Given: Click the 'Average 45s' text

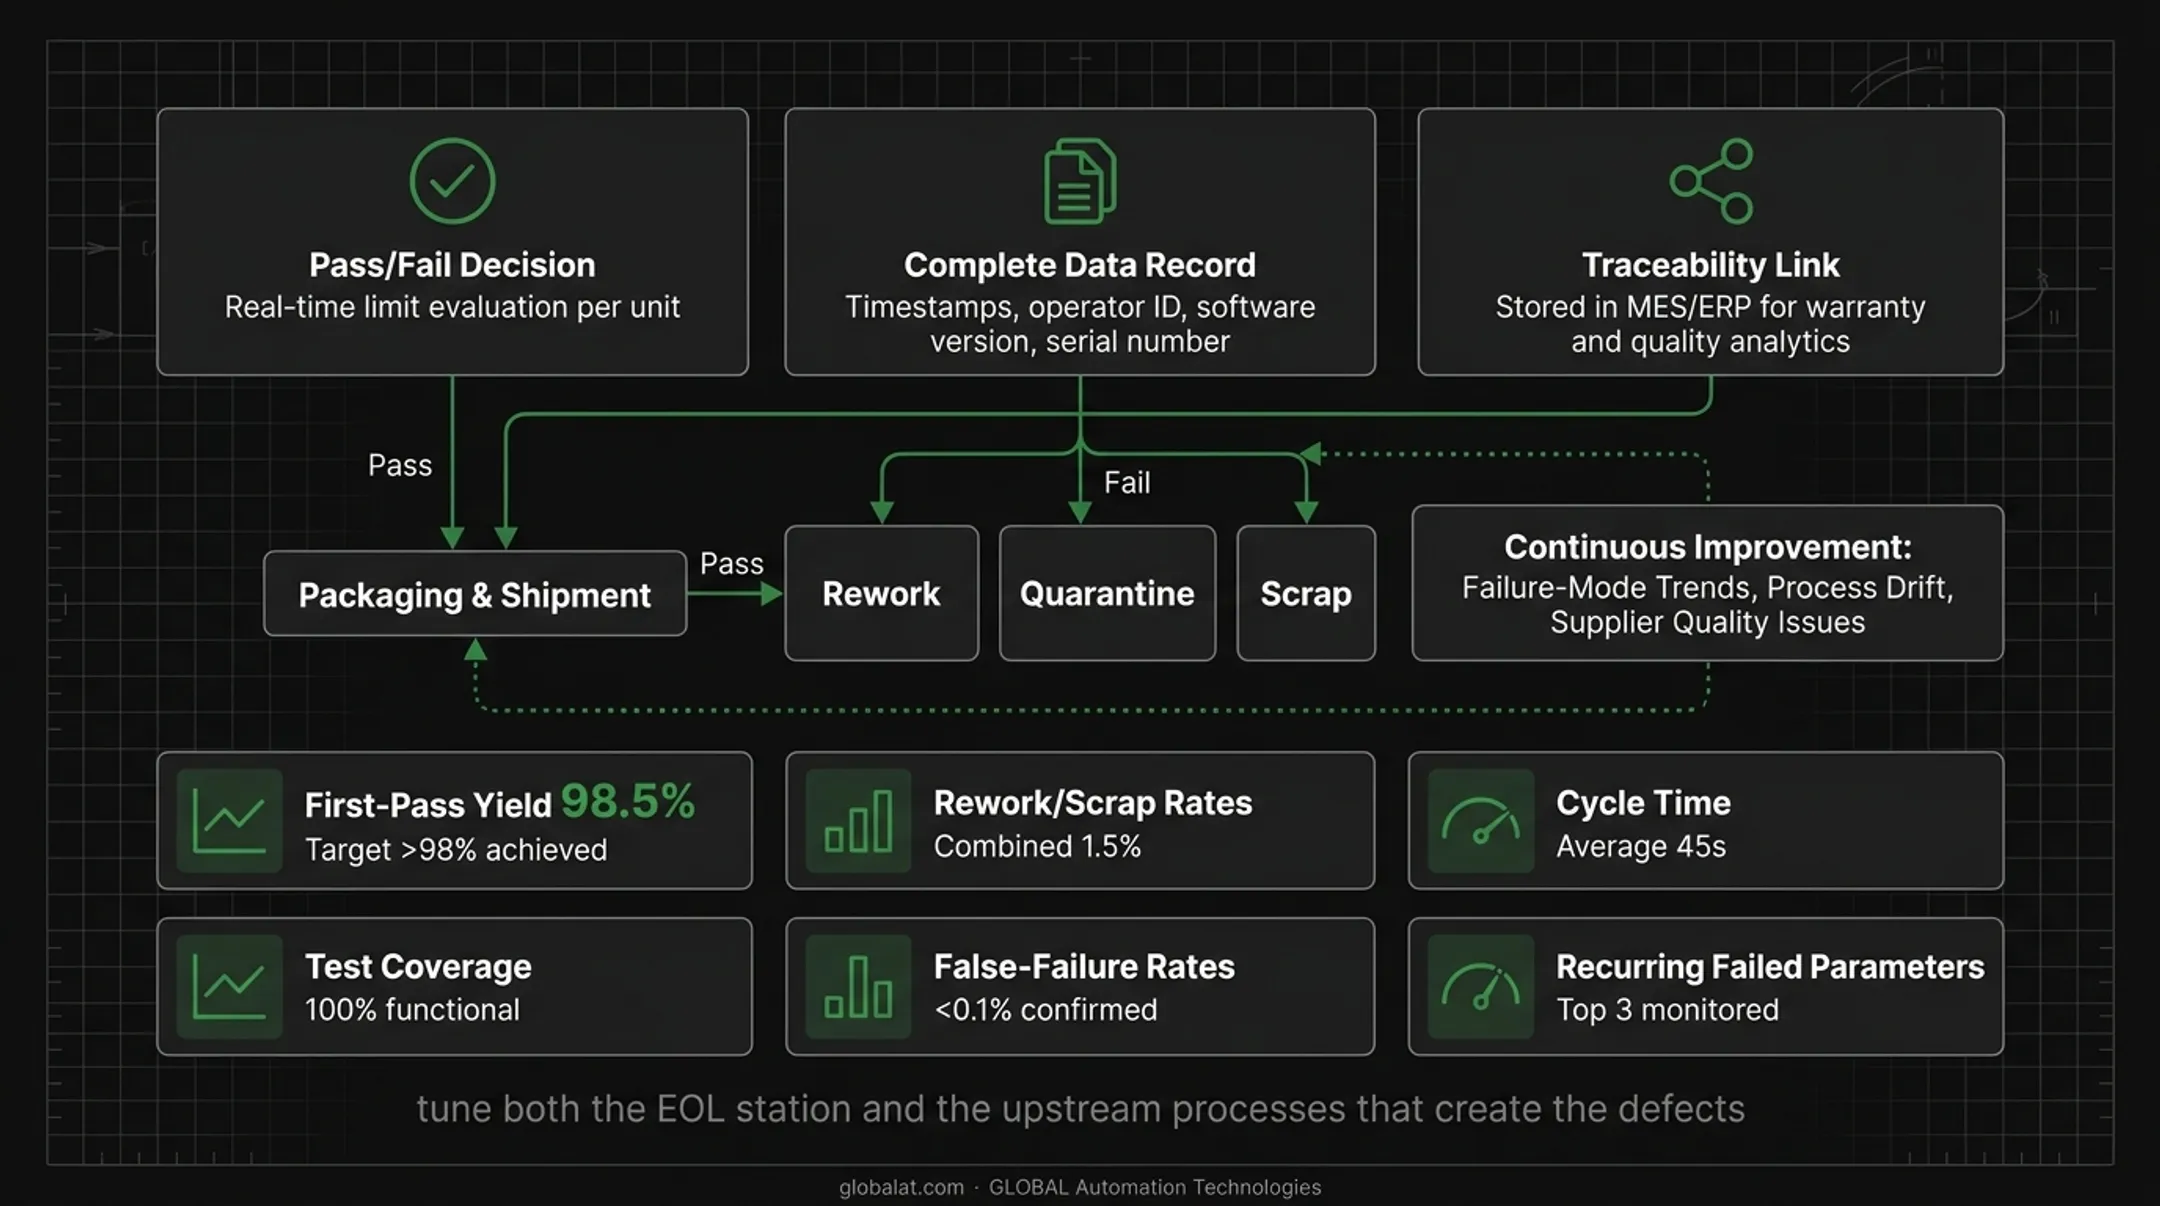Looking at the screenshot, I should point(1641,847).
